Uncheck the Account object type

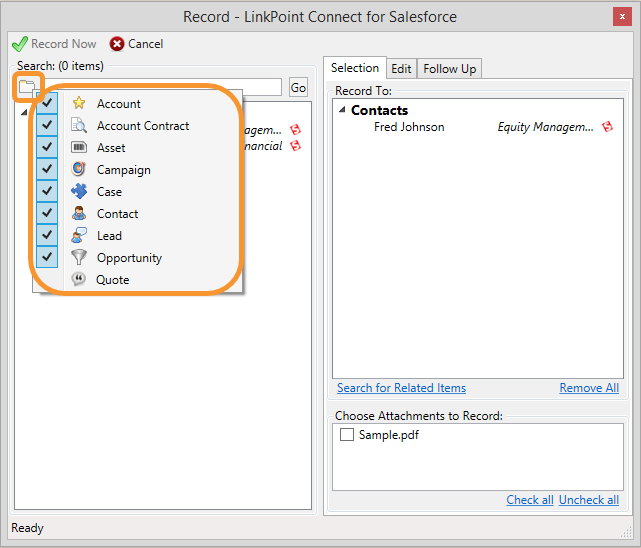pos(47,102)
